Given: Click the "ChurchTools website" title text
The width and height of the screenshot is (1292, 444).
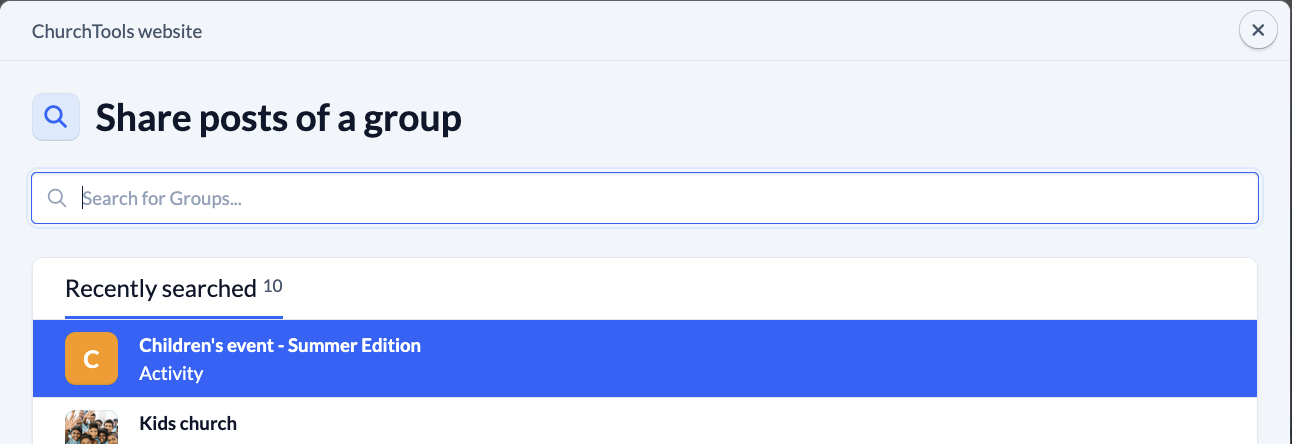Looking at the screenshot, I should 117,31.
